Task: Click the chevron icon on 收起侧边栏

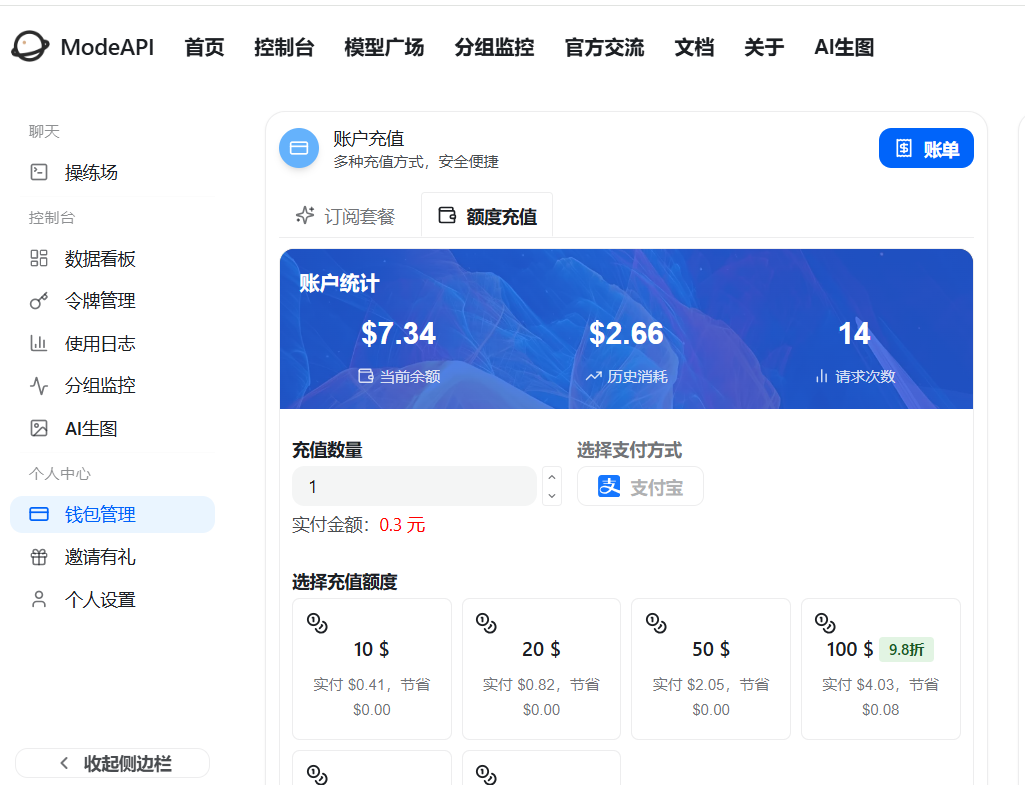Action: pos(64,763)
